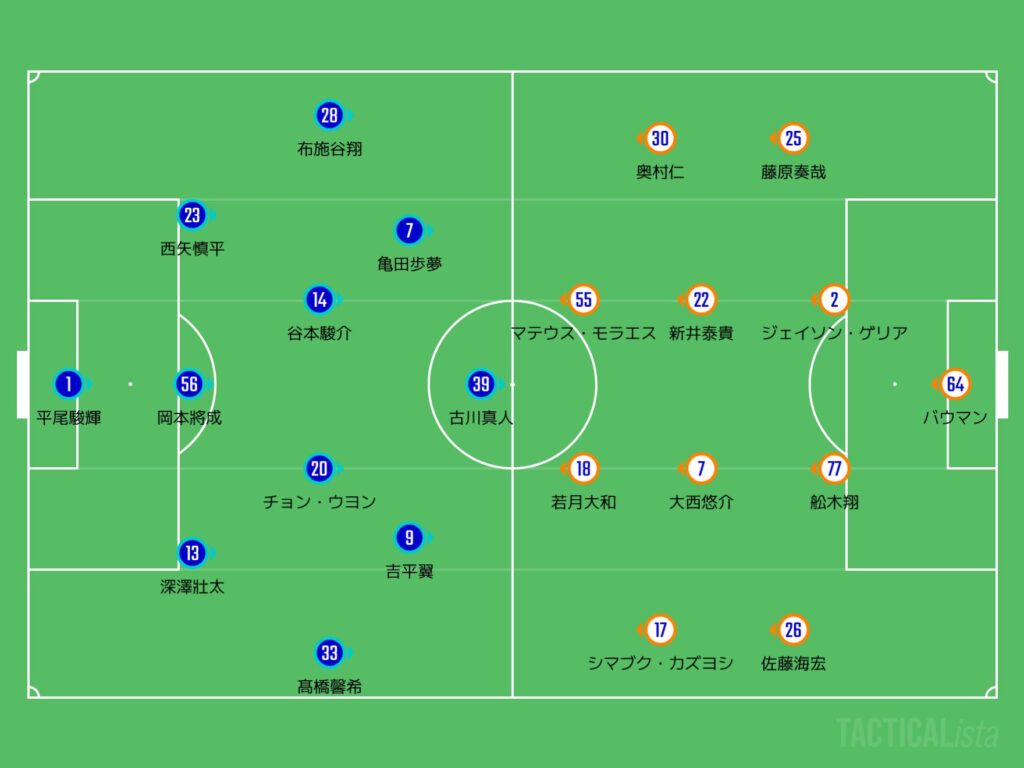Select blue marker number 9
Screen dimensions: 1024x768
[x=408, y=537]
